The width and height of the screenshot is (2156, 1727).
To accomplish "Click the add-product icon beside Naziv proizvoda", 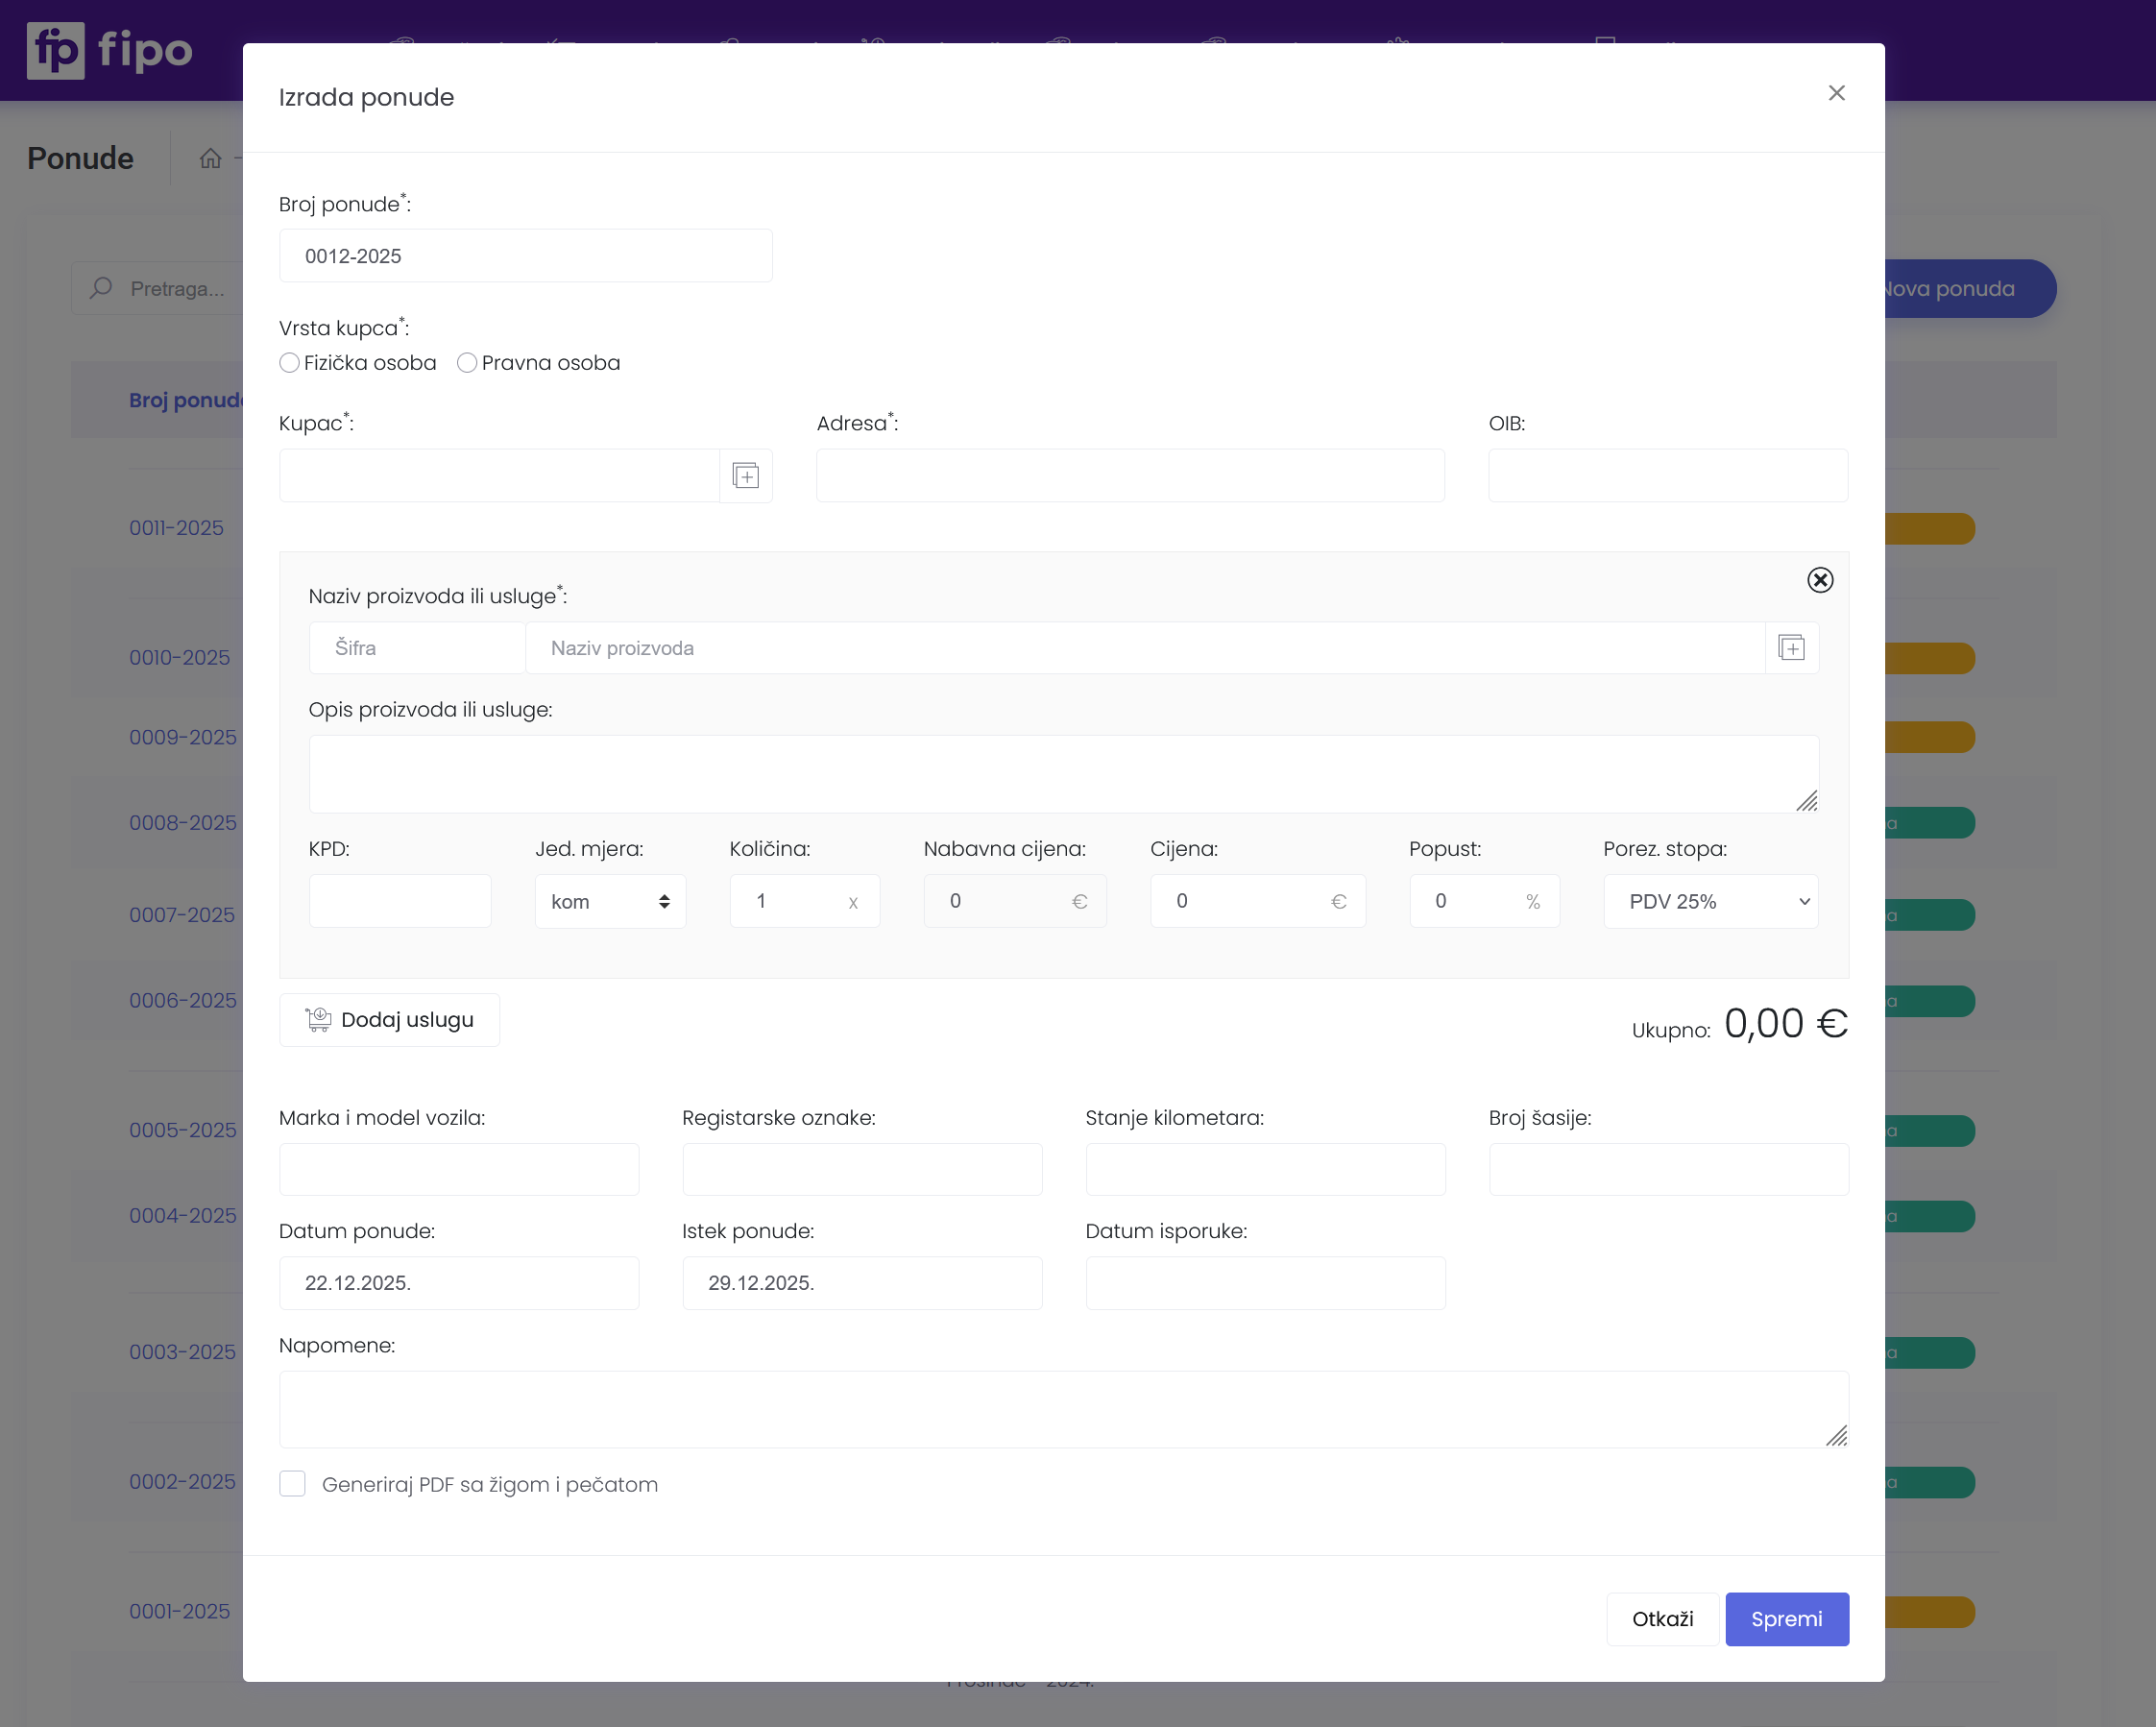I will coord(1791,648).
